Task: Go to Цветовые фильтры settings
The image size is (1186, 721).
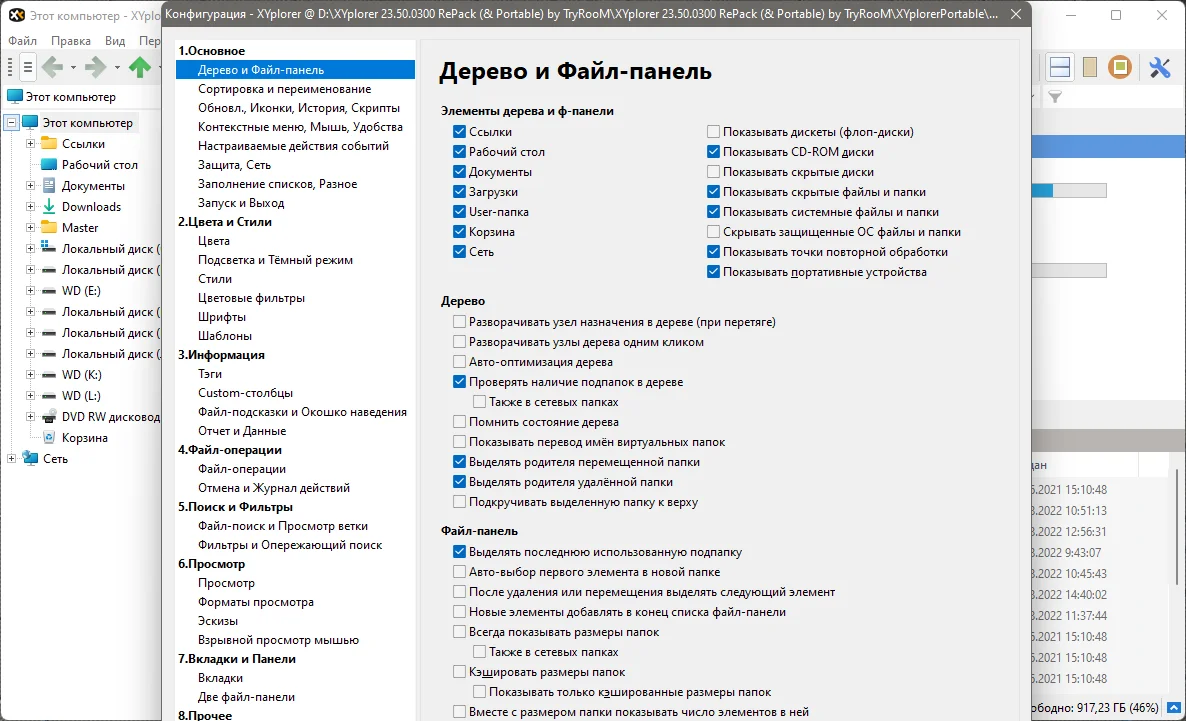Action: 251,297
